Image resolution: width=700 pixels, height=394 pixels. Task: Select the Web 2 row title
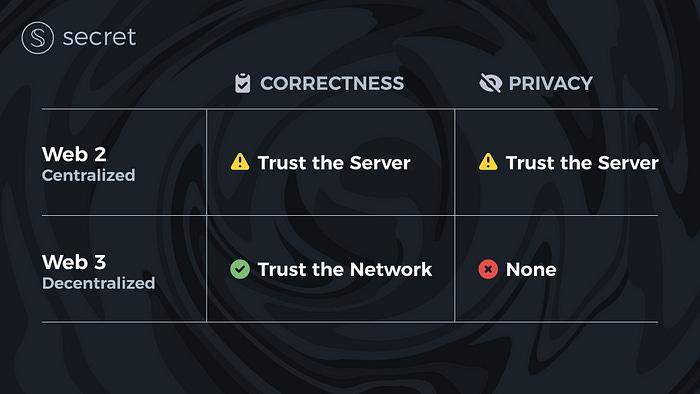74,154
